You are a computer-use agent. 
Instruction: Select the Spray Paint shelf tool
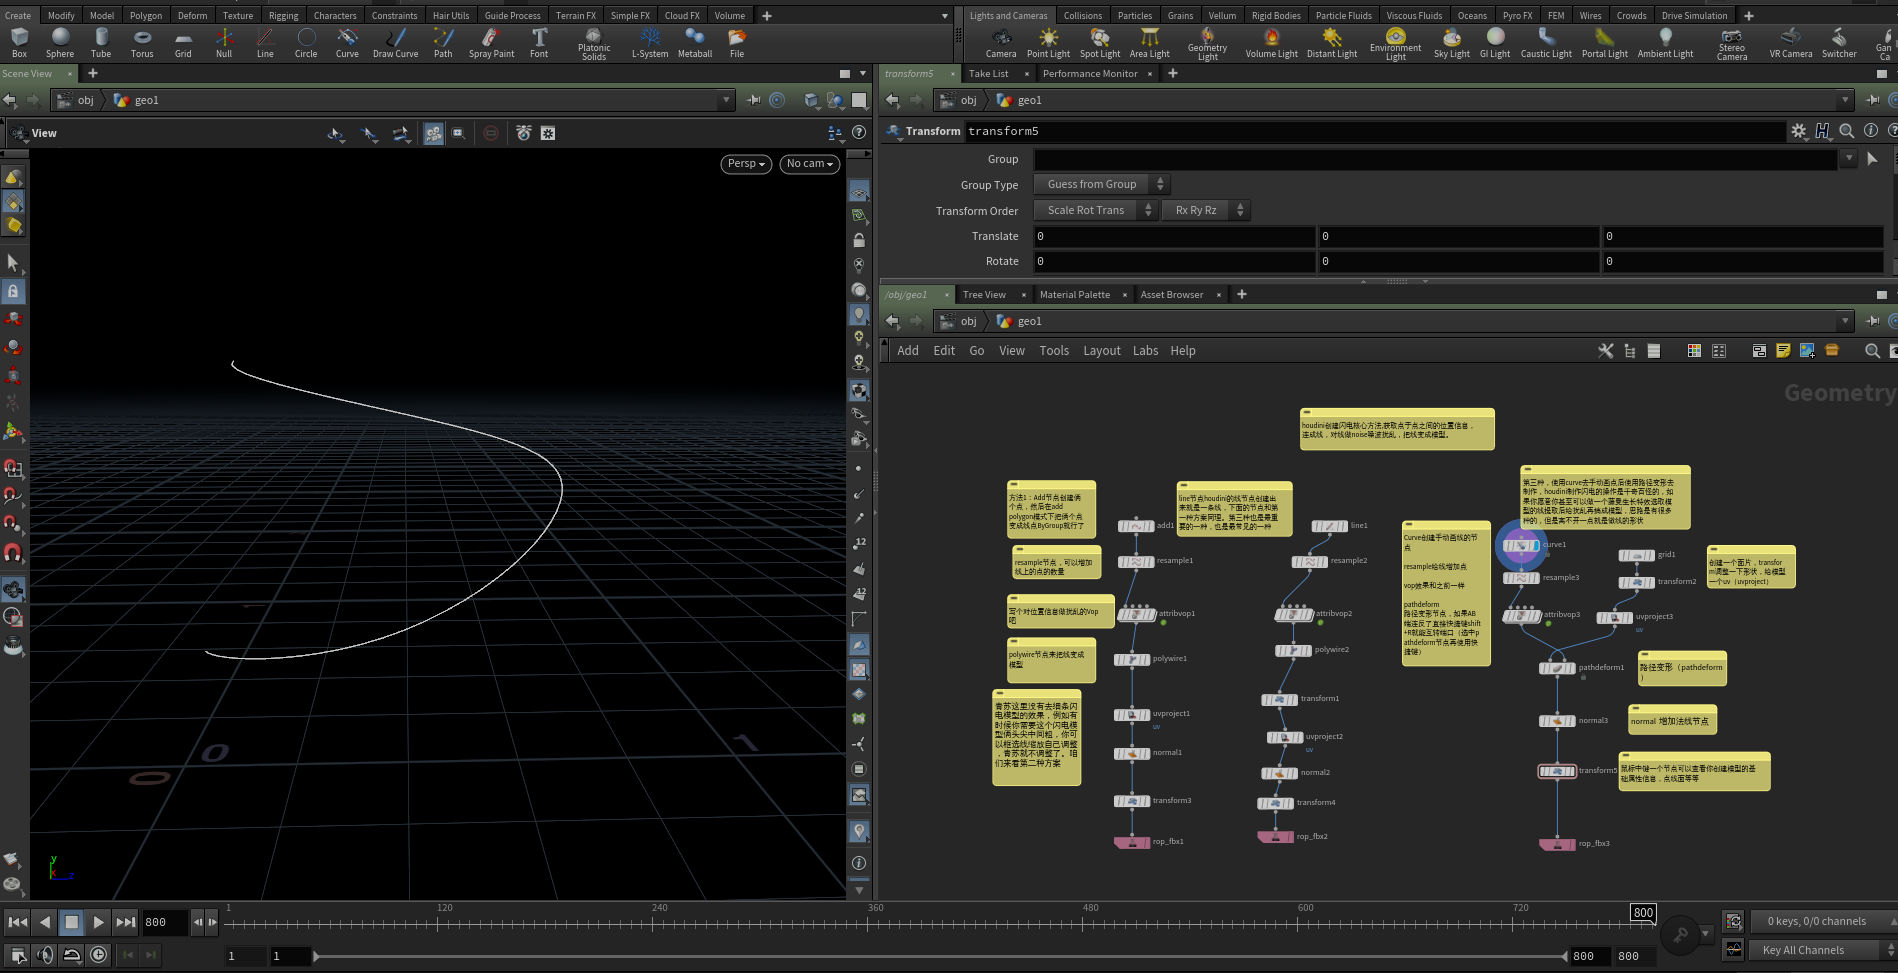pos(491,42)
